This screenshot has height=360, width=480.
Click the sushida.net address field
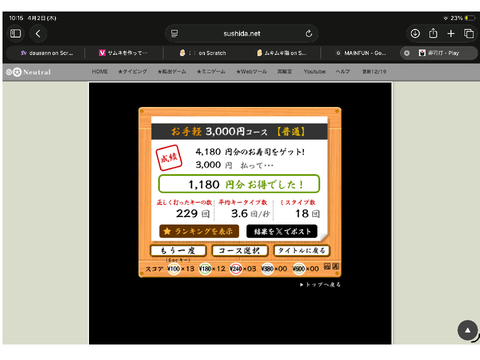coord(242,34)
